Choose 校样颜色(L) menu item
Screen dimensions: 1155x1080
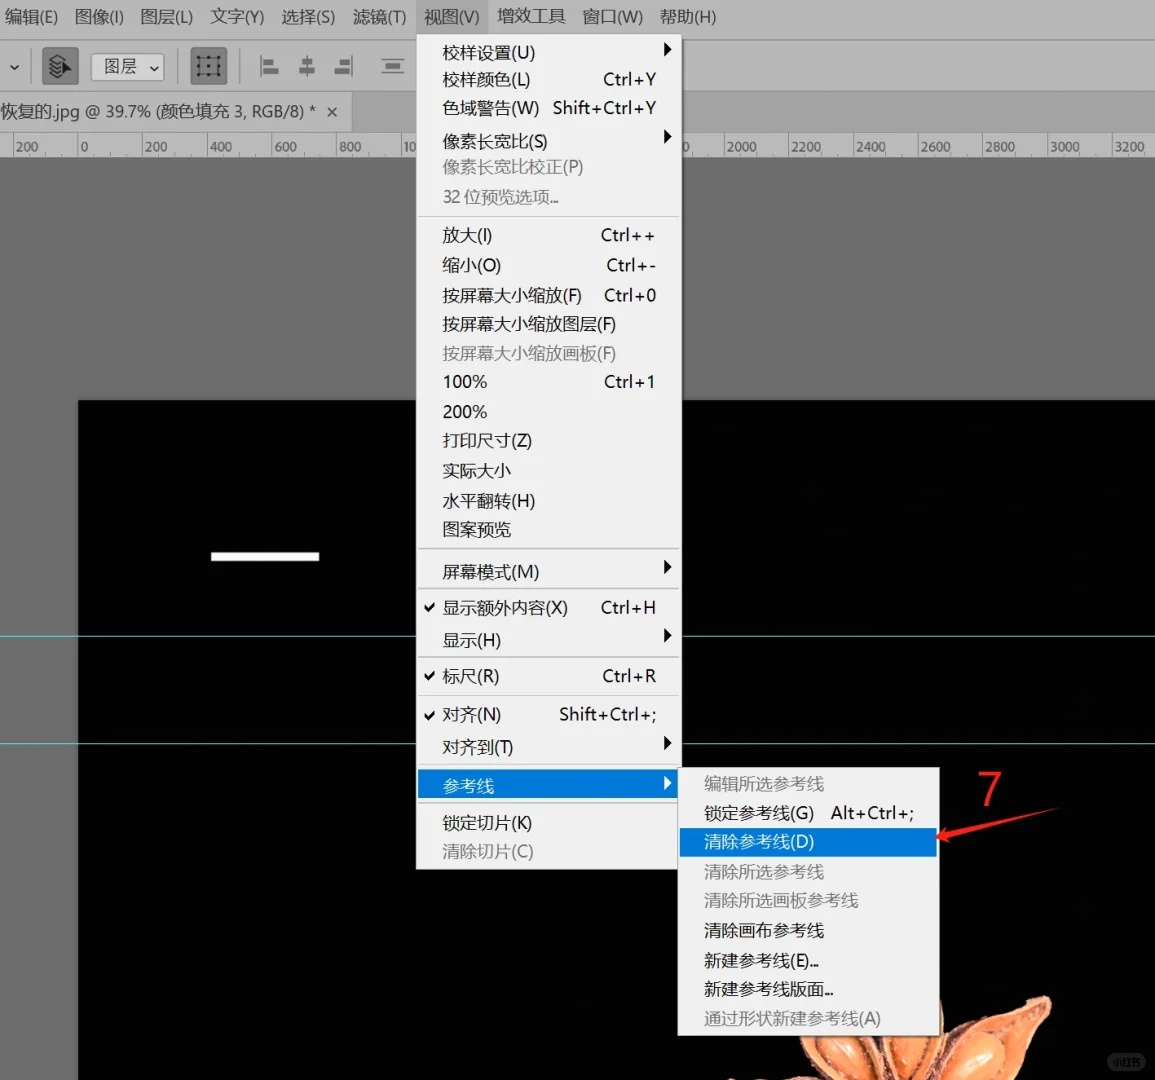coord(549,80)
